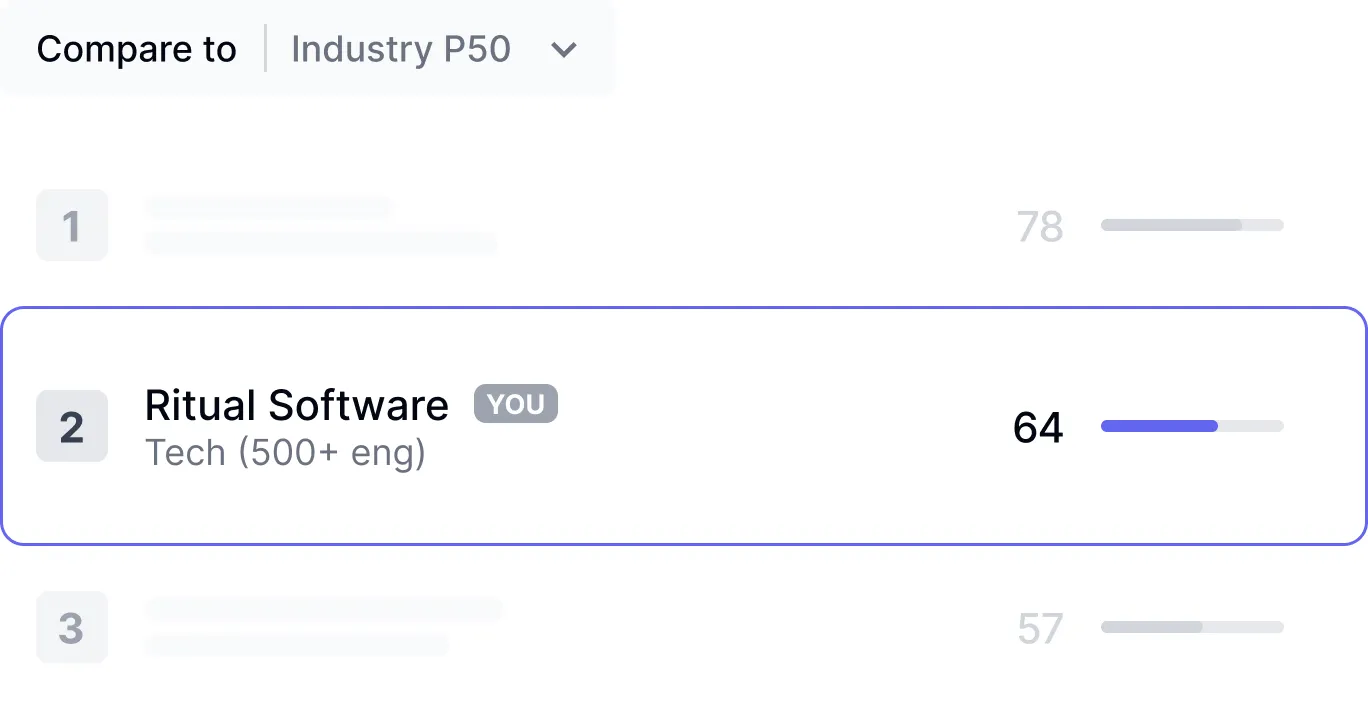The height and width of the screenshot is (708, 1368).
Task: Click the rank 3 number badge
Action: tap(72, 628)
